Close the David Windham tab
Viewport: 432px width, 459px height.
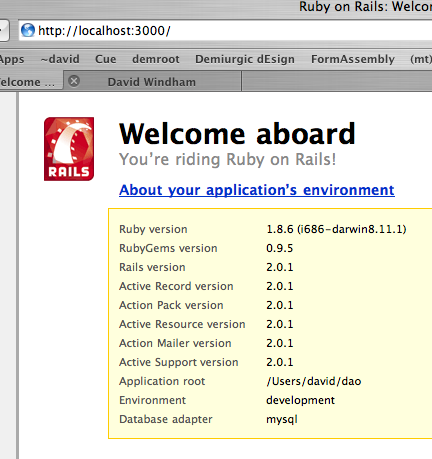point(74,81)
